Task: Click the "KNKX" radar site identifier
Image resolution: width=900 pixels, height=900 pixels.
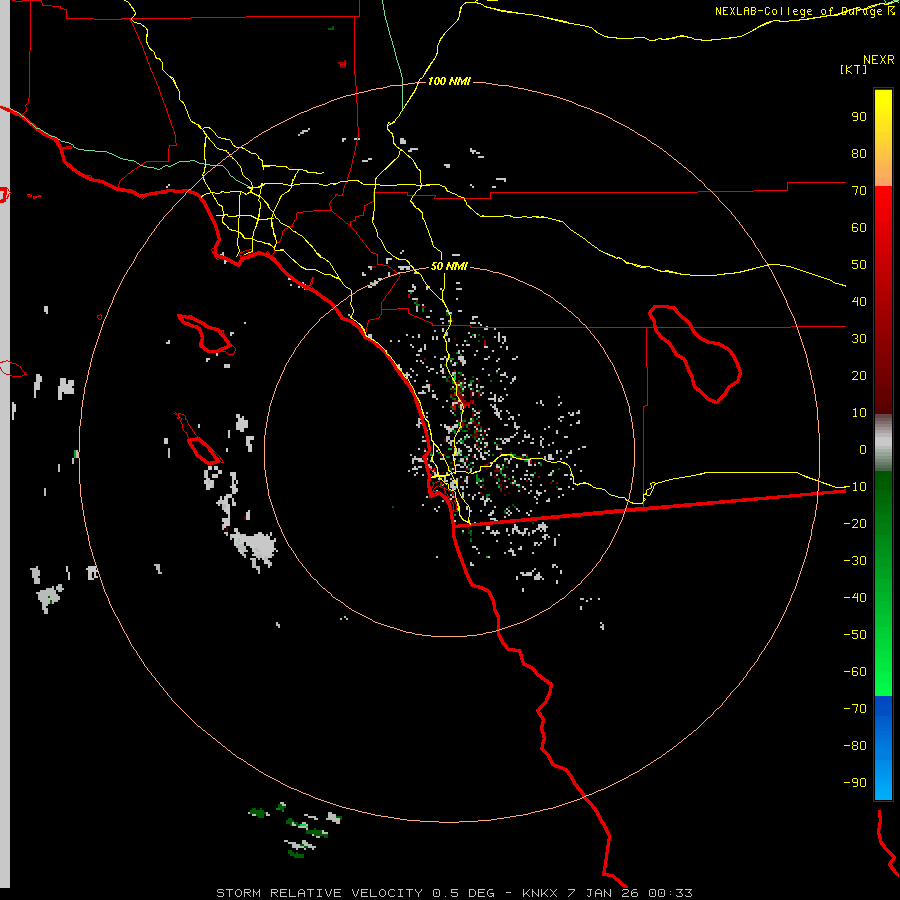Action: coord(540,893)
